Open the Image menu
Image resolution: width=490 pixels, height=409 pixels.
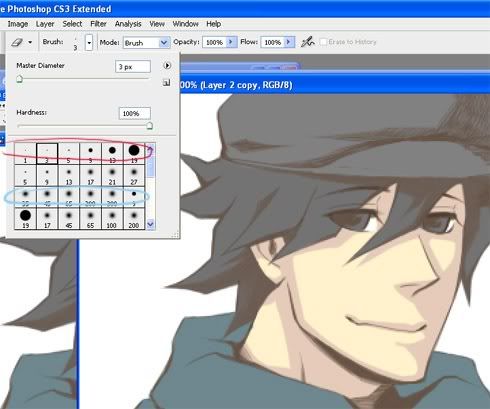[x=18, y=24]
